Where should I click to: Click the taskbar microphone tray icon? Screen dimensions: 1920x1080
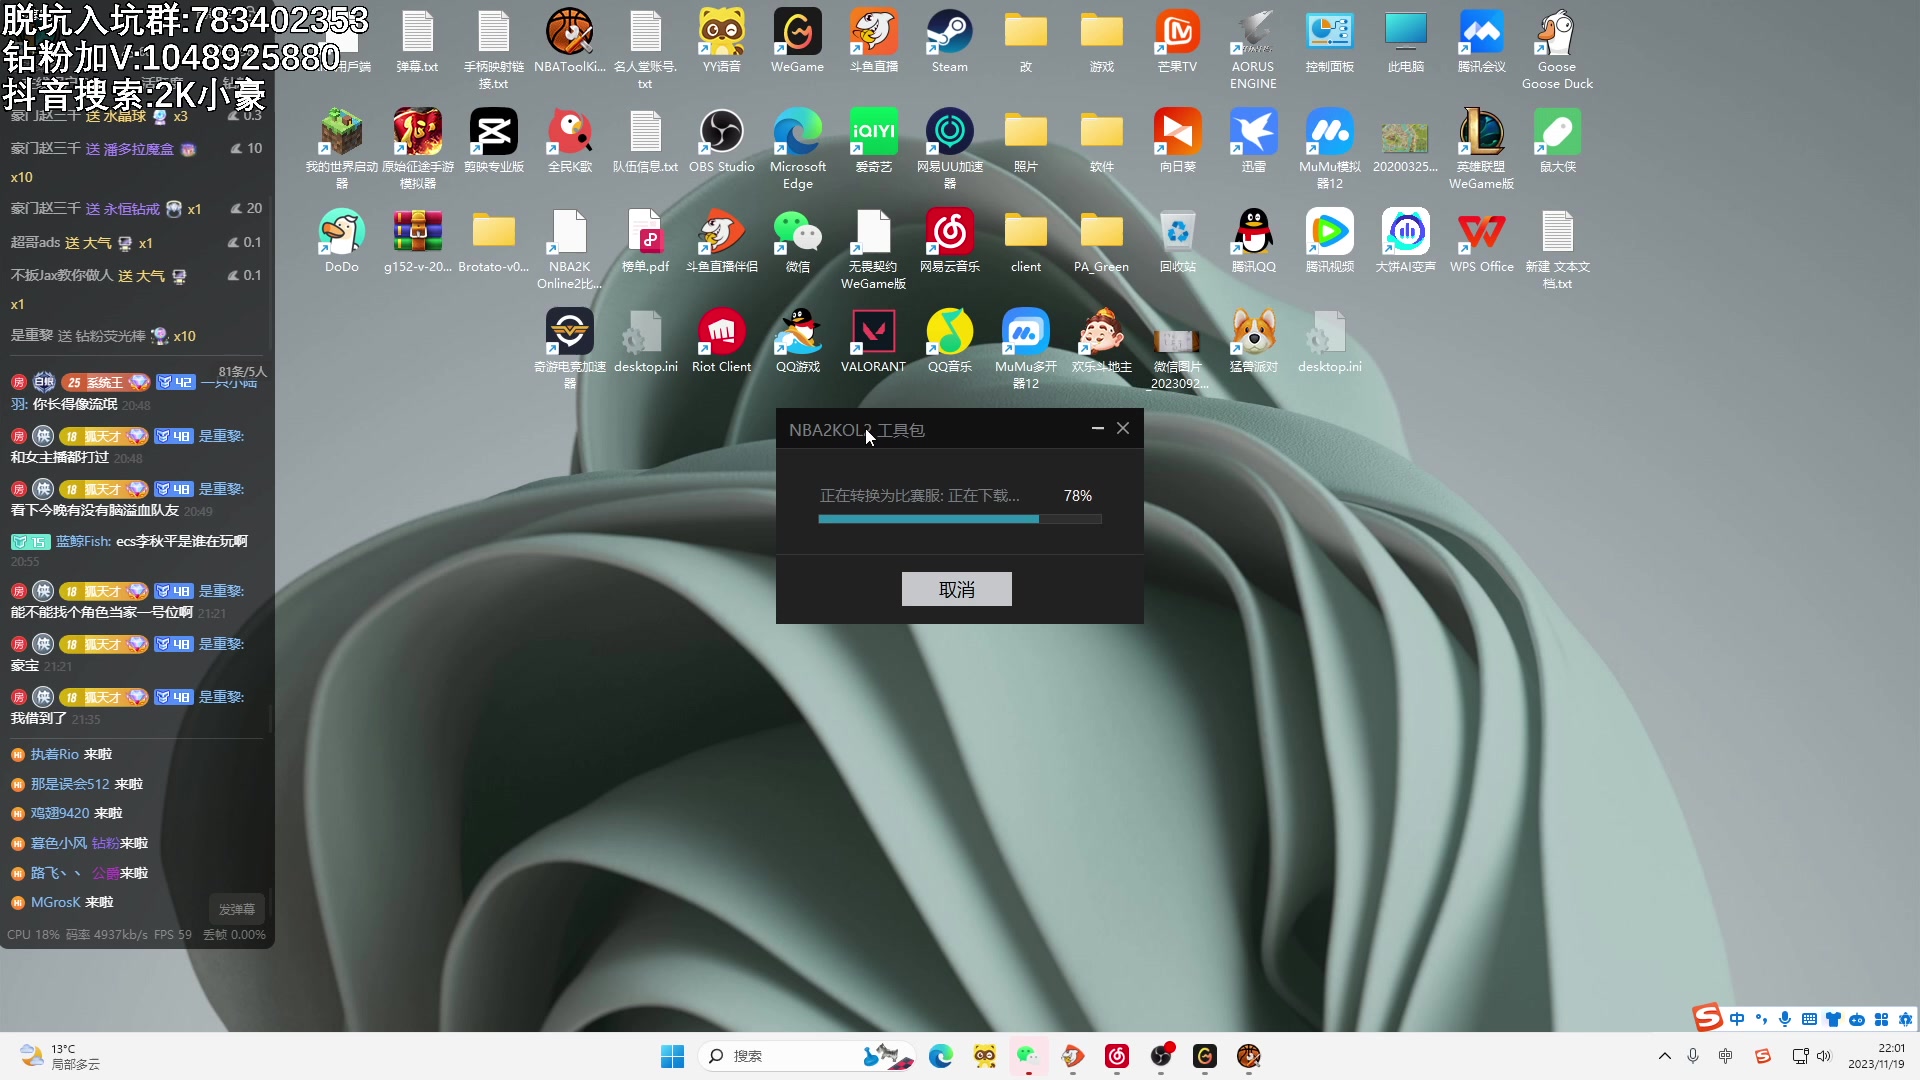(x=1693, y=1056)
